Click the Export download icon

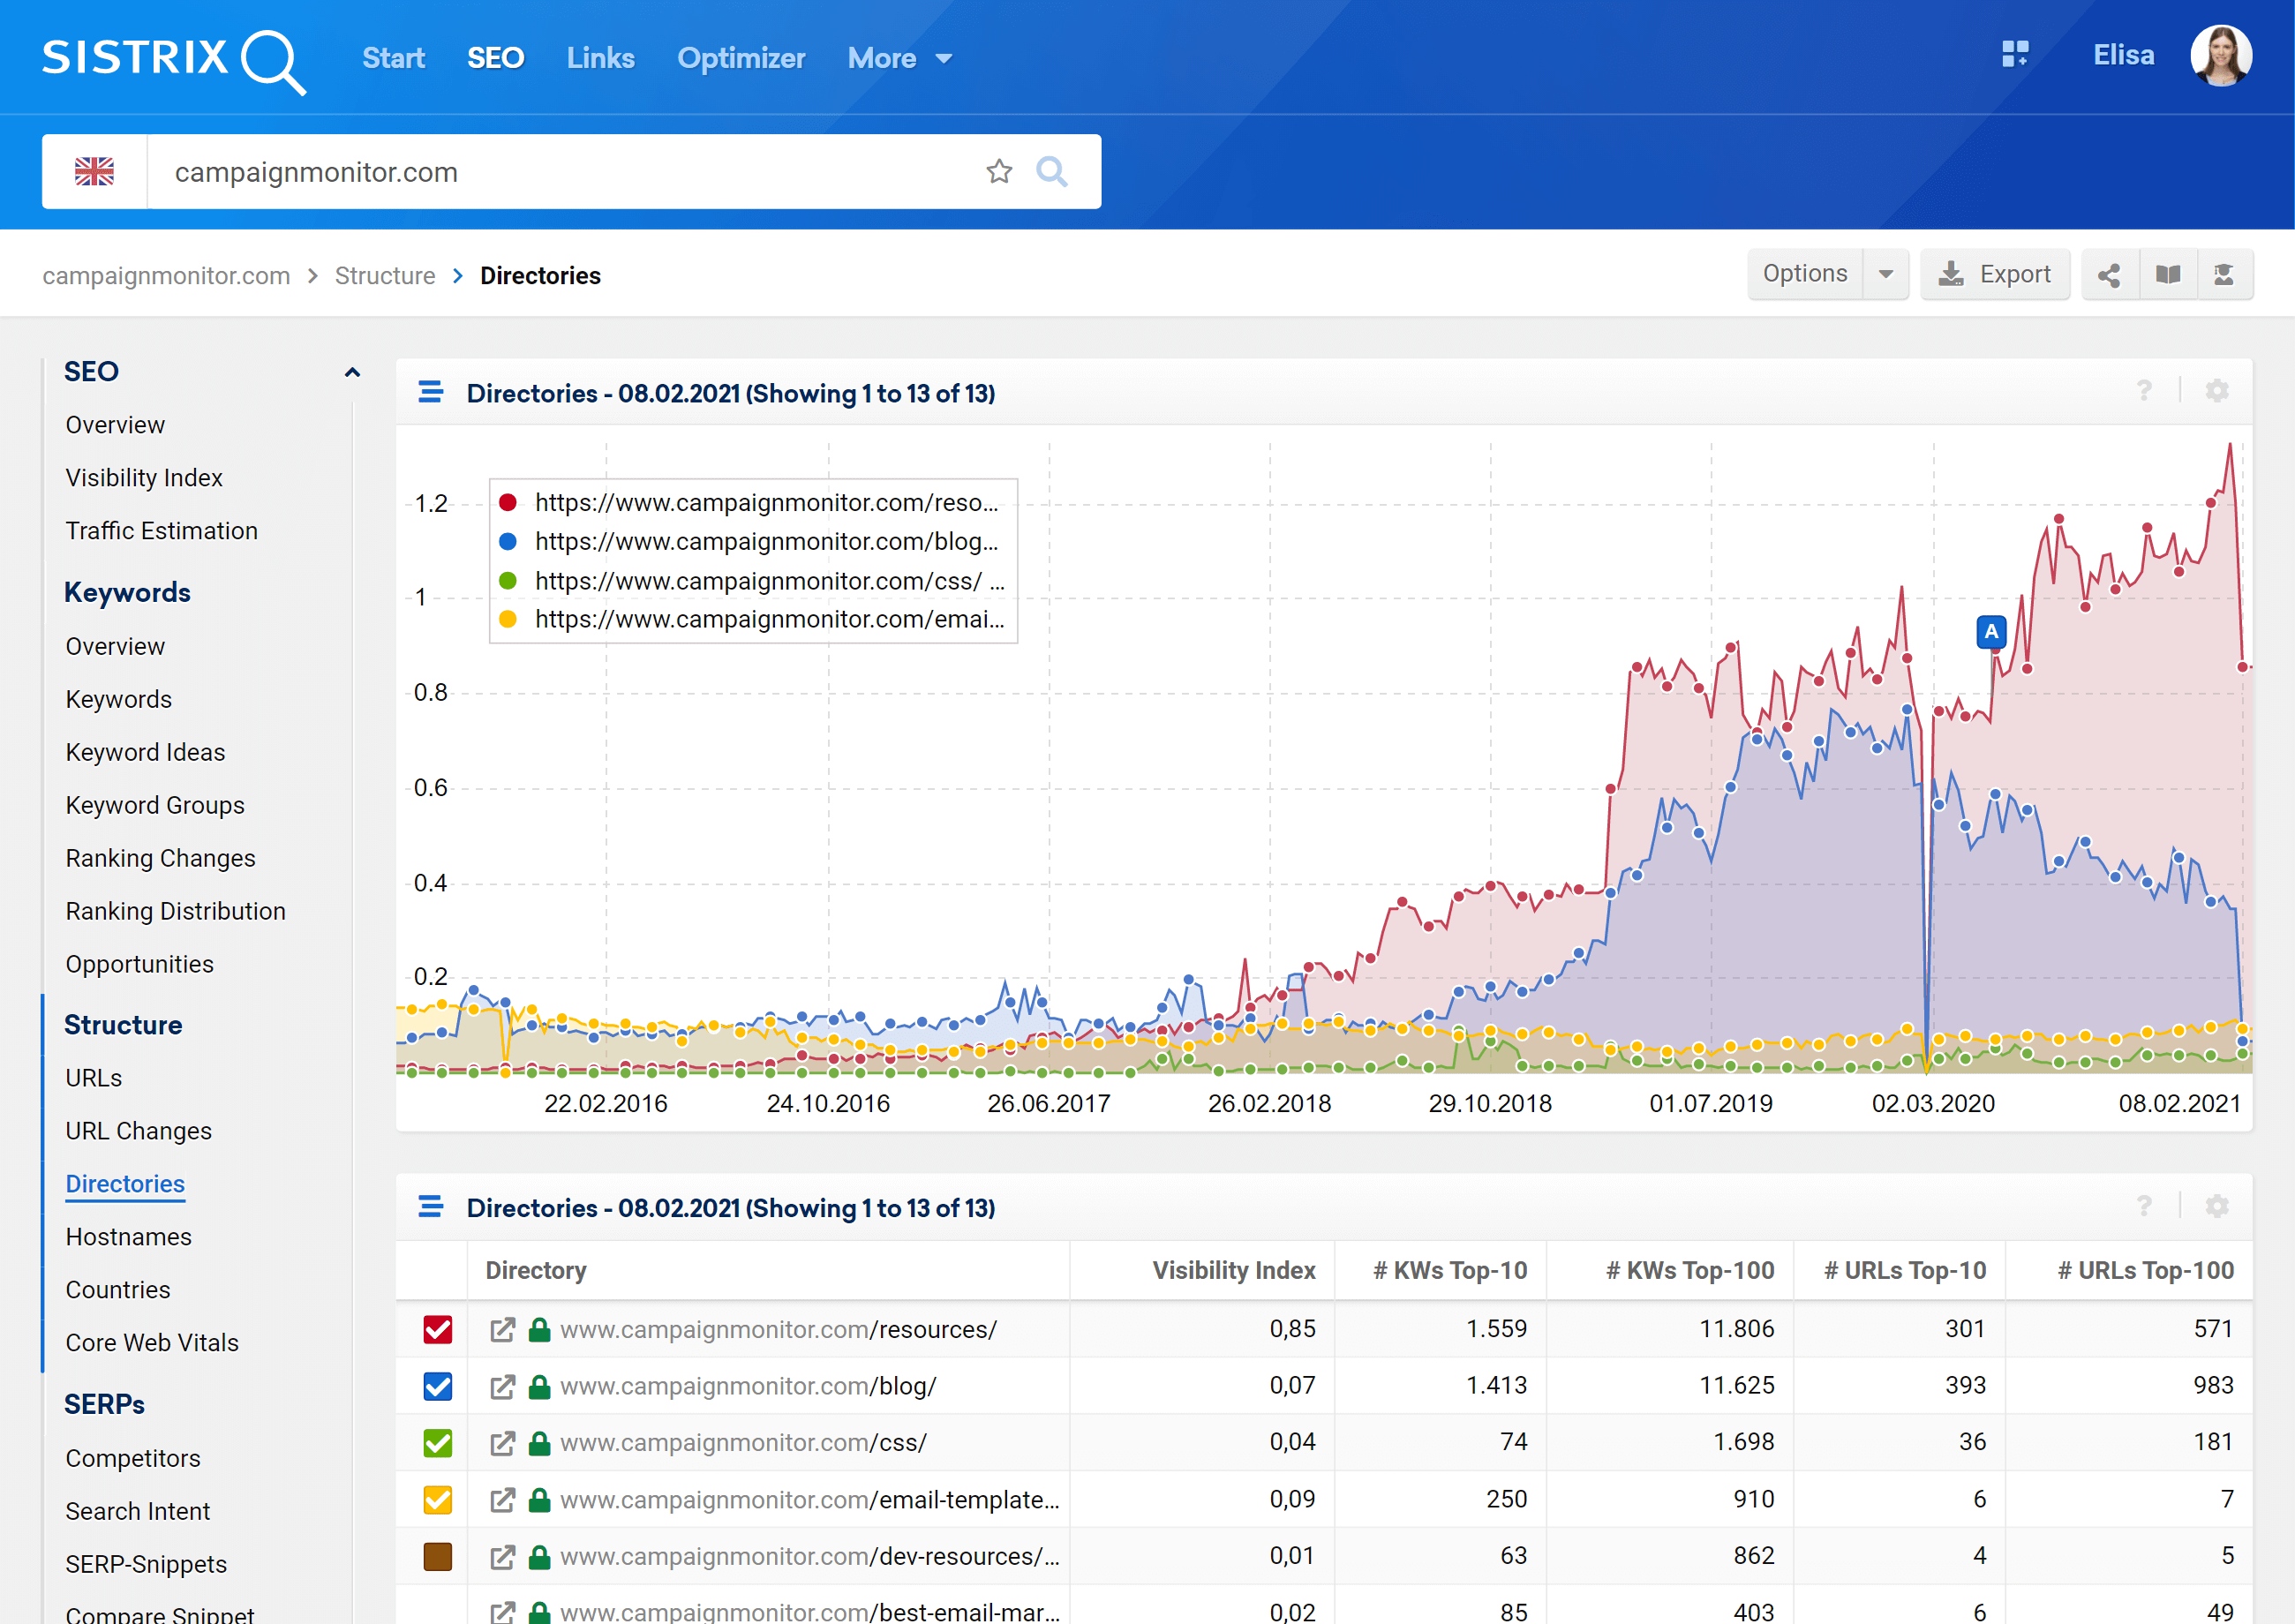click(x=1951, y=275)
